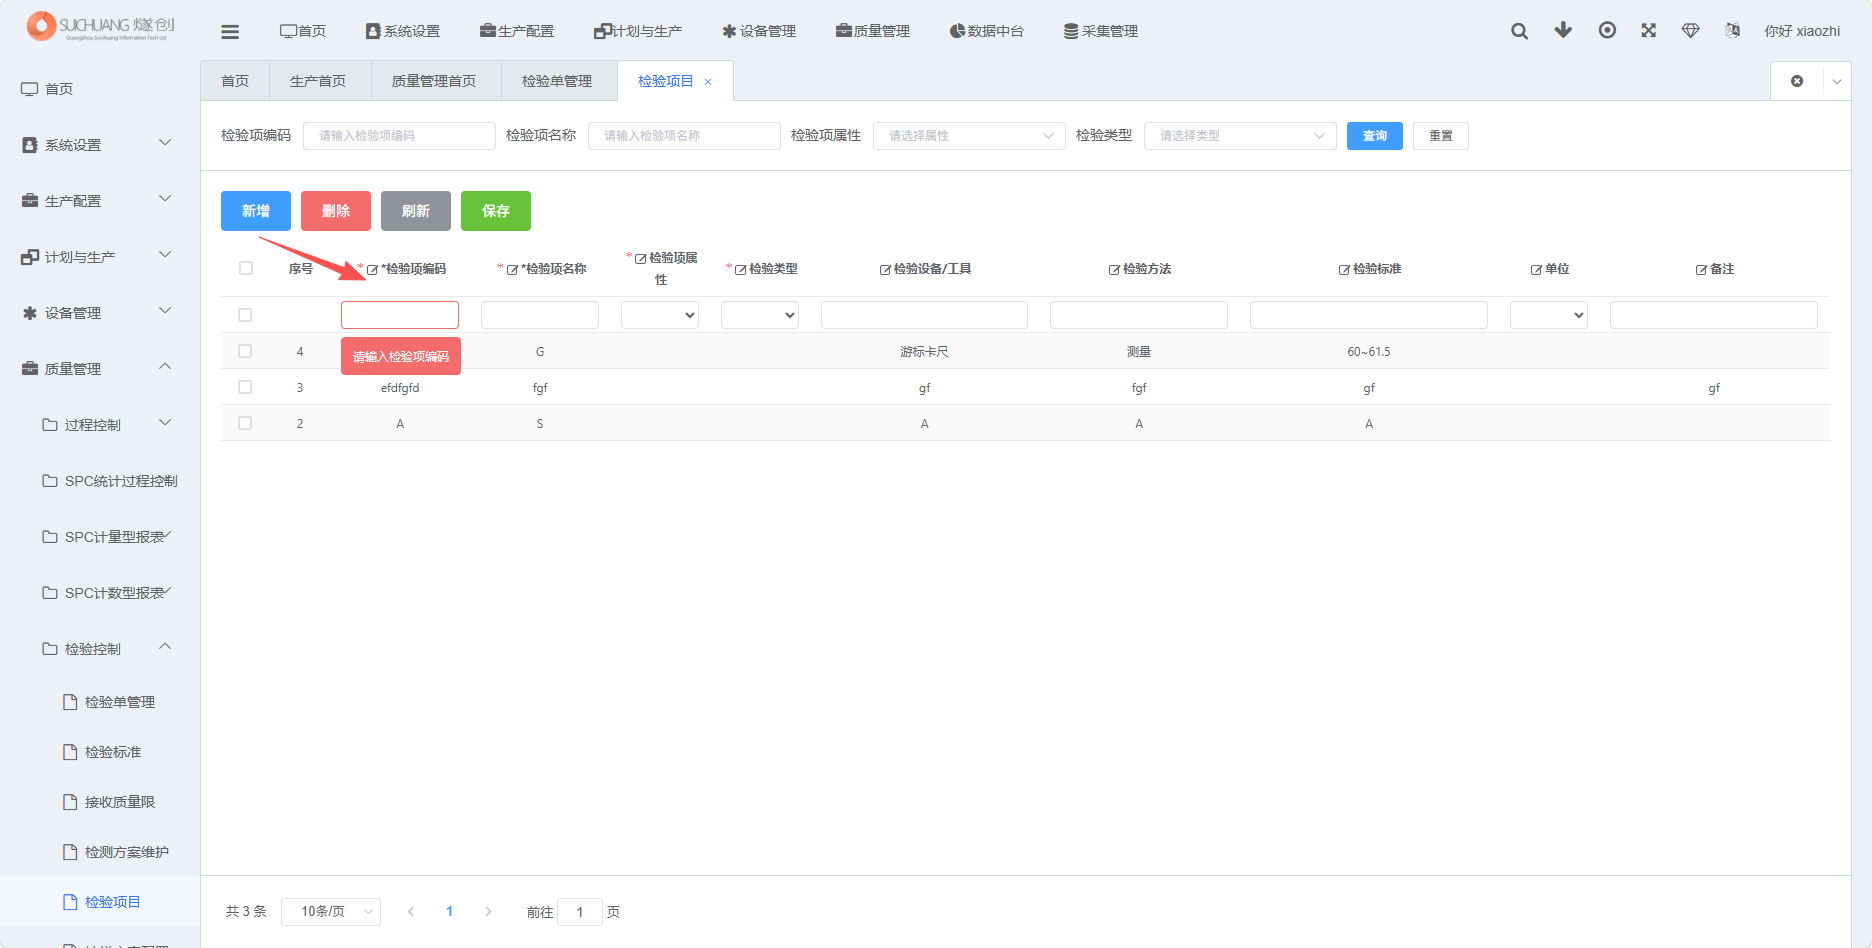Screen dimensions: 1872x948
Task: Click the 检验单管理 document icon in sidebar
Action: (x=70, y=702)
